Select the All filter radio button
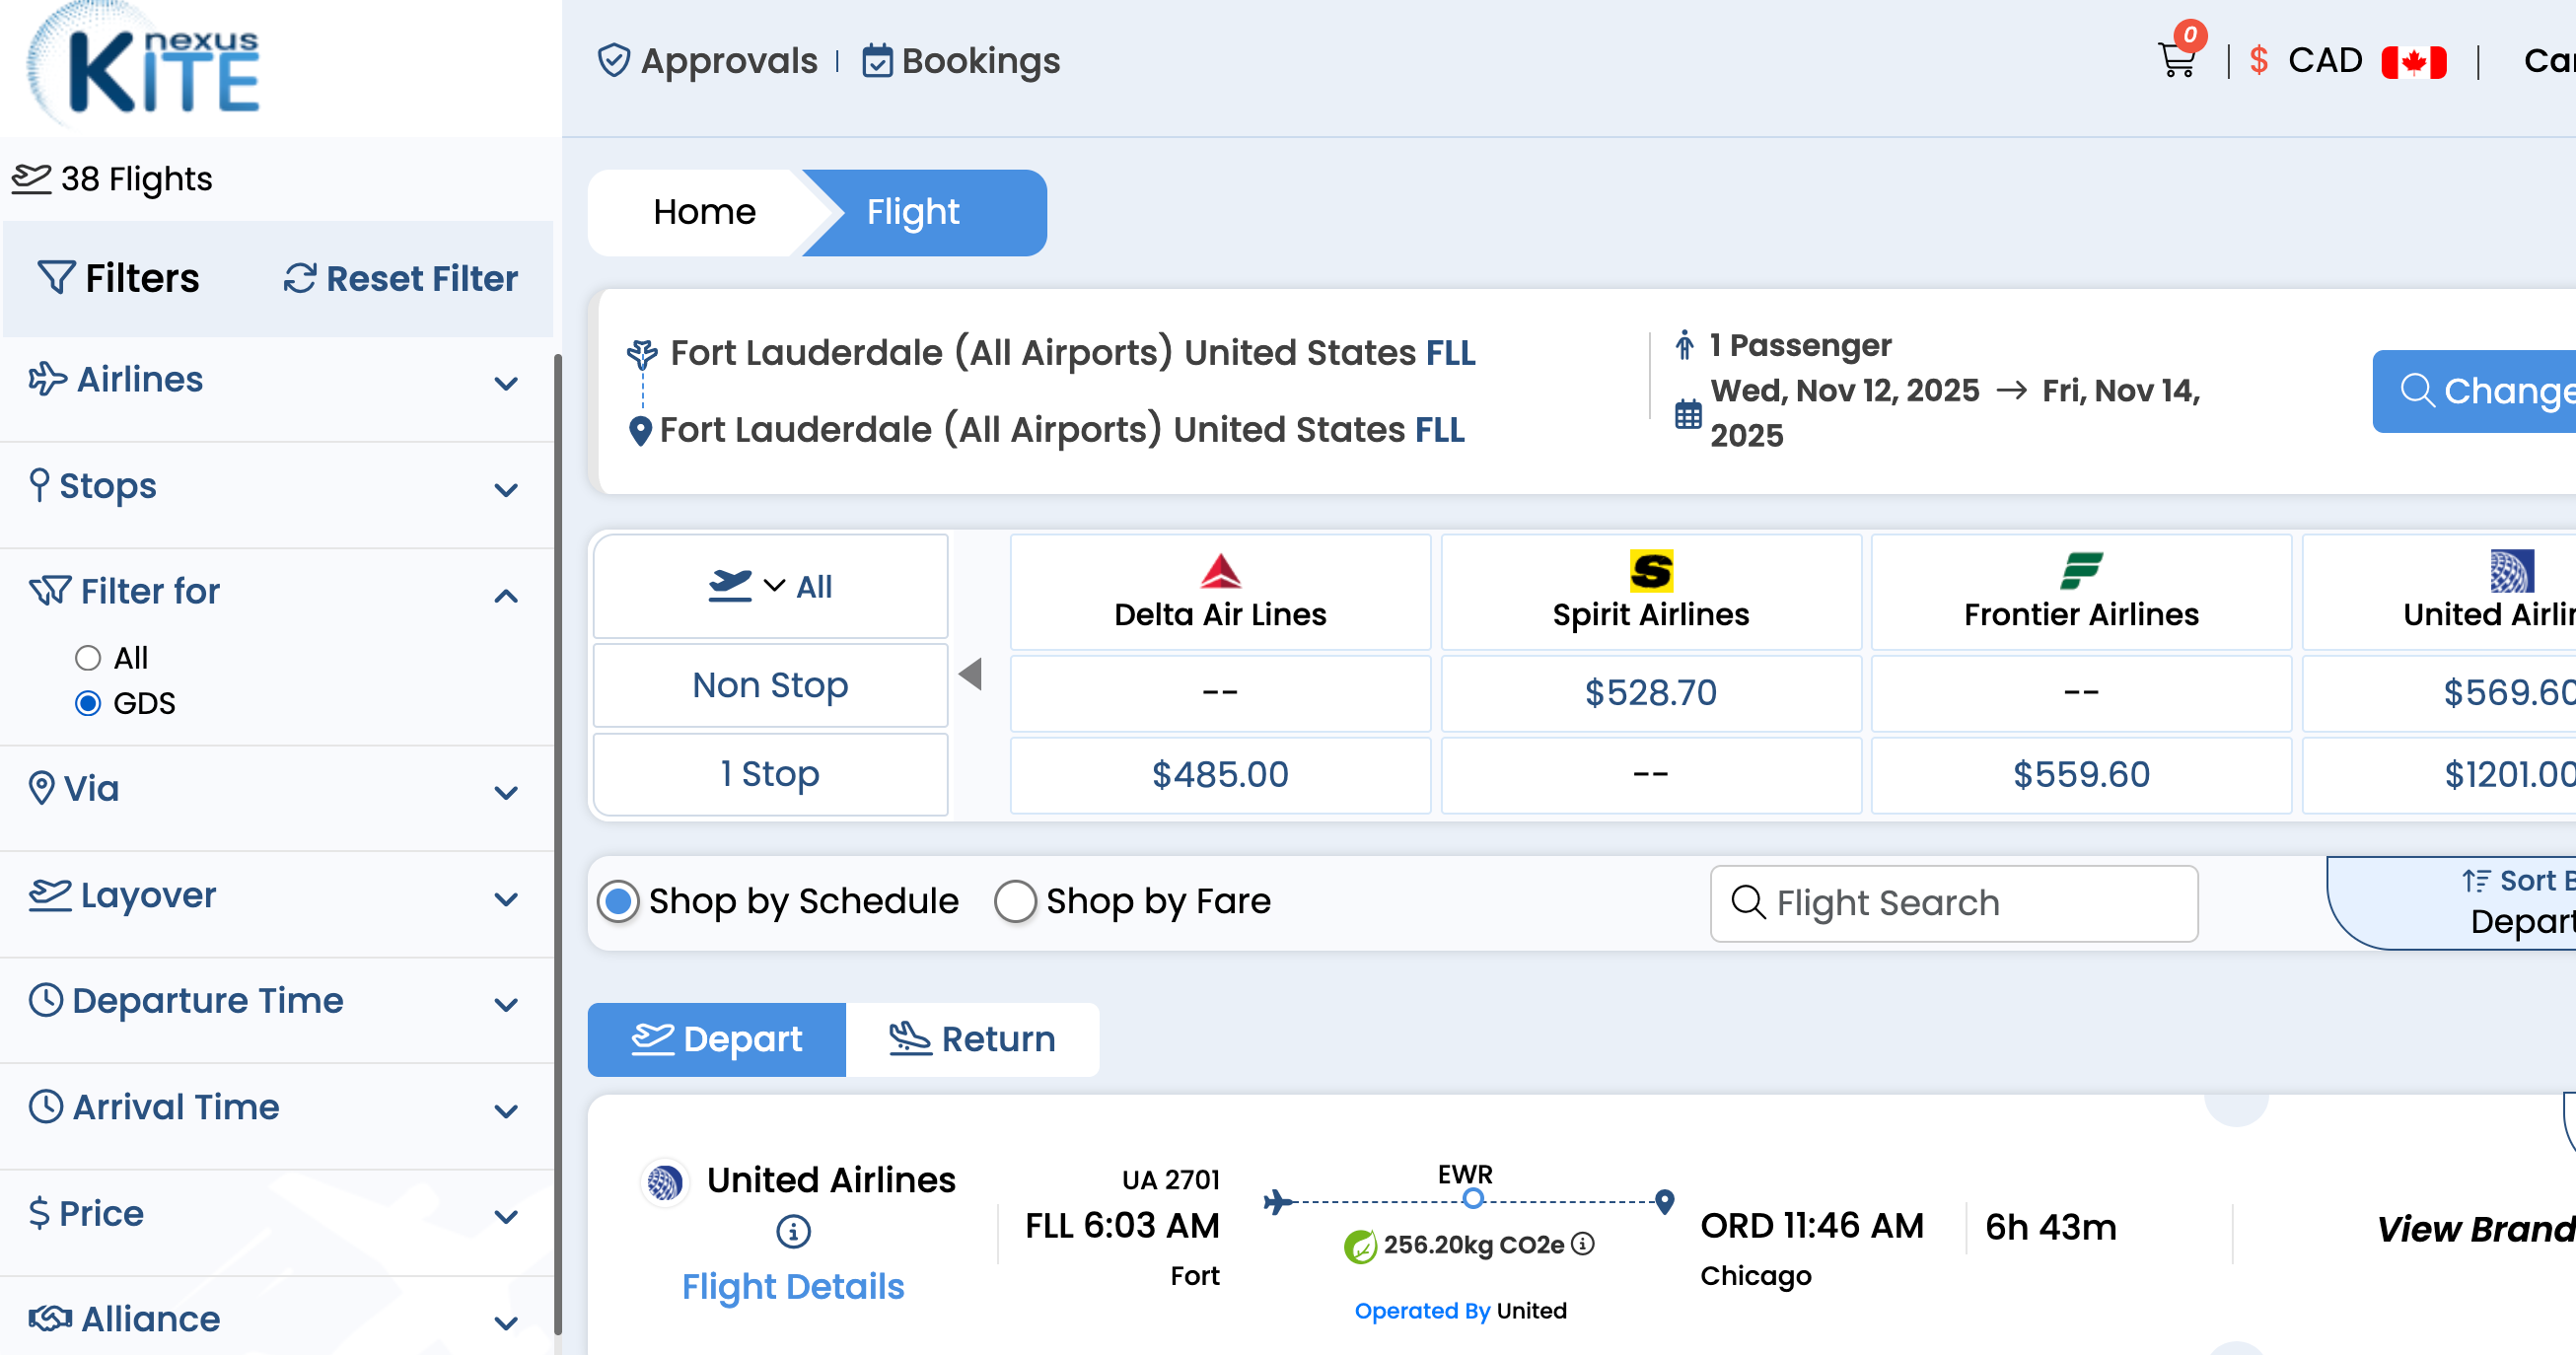The image size is (2576, 1355). click(x=88, y=658)
